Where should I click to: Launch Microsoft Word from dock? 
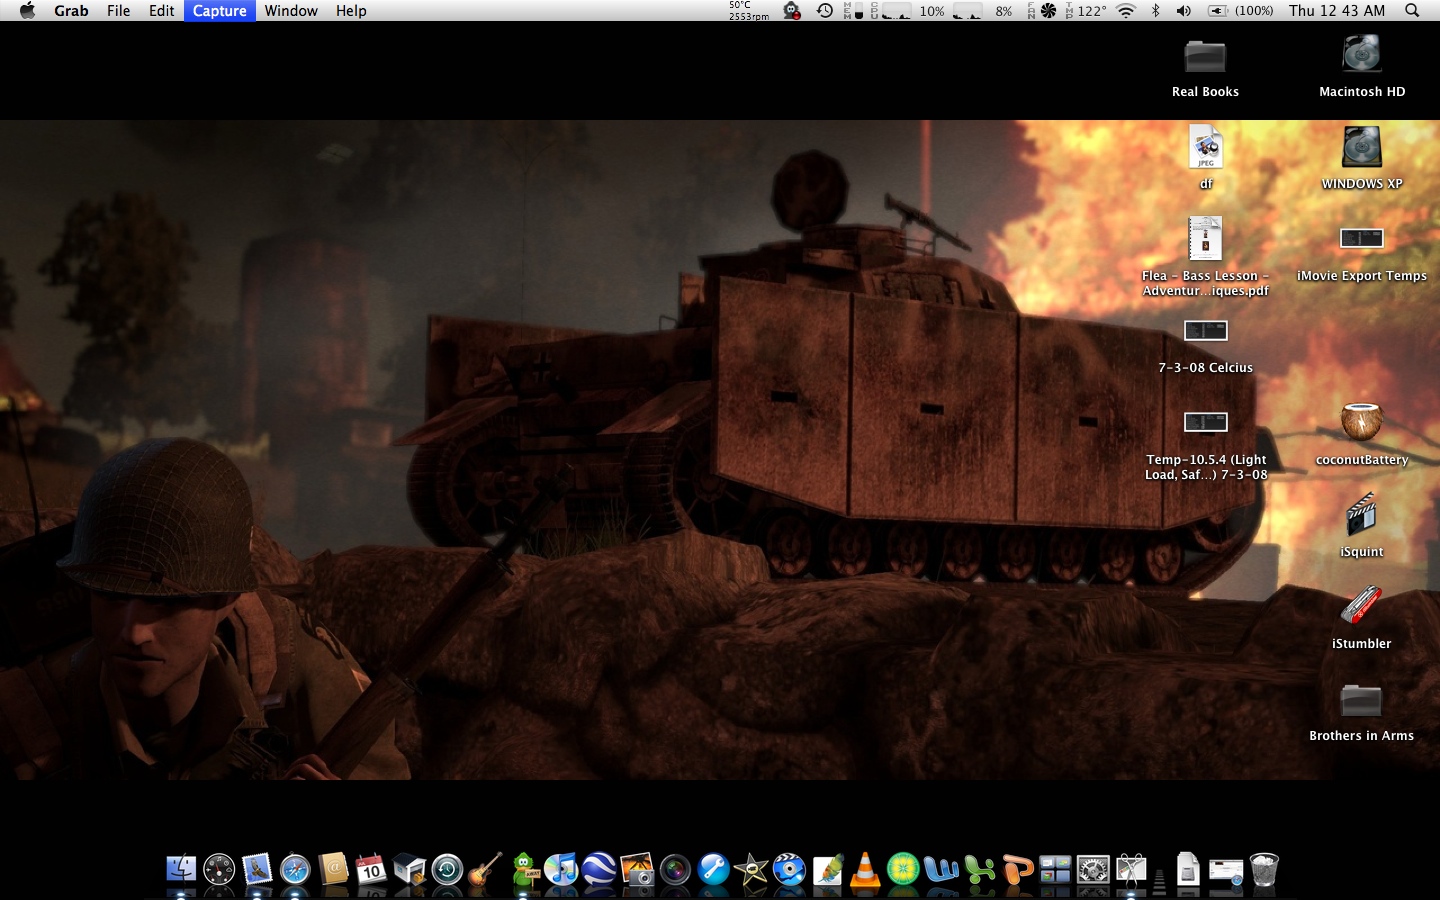click(x=941, y=870)
